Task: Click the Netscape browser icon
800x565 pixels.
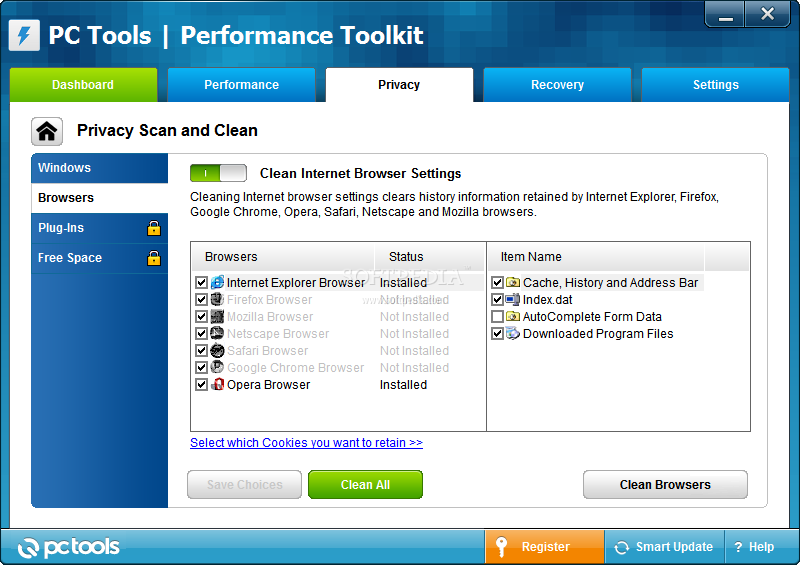Action: click(217, 333)
